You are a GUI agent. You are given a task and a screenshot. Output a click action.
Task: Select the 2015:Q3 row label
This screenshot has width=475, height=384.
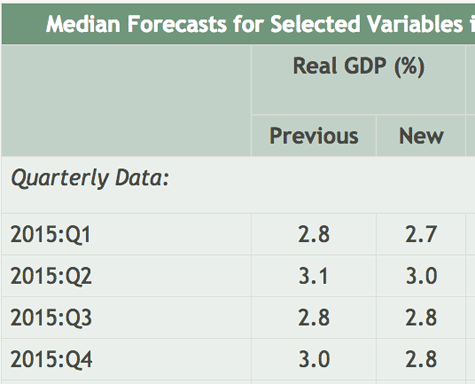click(51, 317)
